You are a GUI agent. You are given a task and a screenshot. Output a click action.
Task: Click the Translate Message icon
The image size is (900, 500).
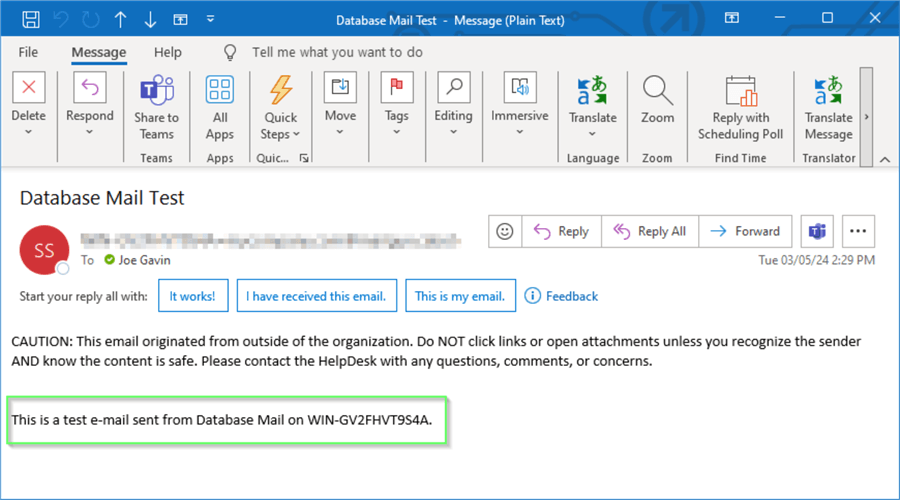pyautogui.click(x=828, y=90)
